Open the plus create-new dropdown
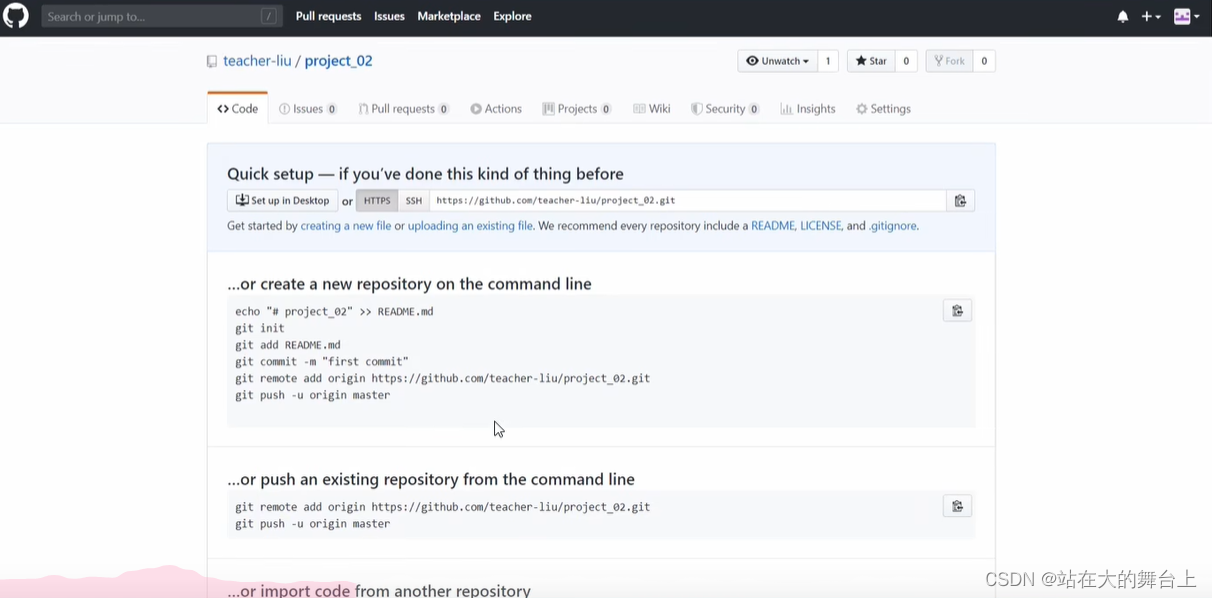The width and height of the screenshot is (1212, 598). pos(1151,17)
